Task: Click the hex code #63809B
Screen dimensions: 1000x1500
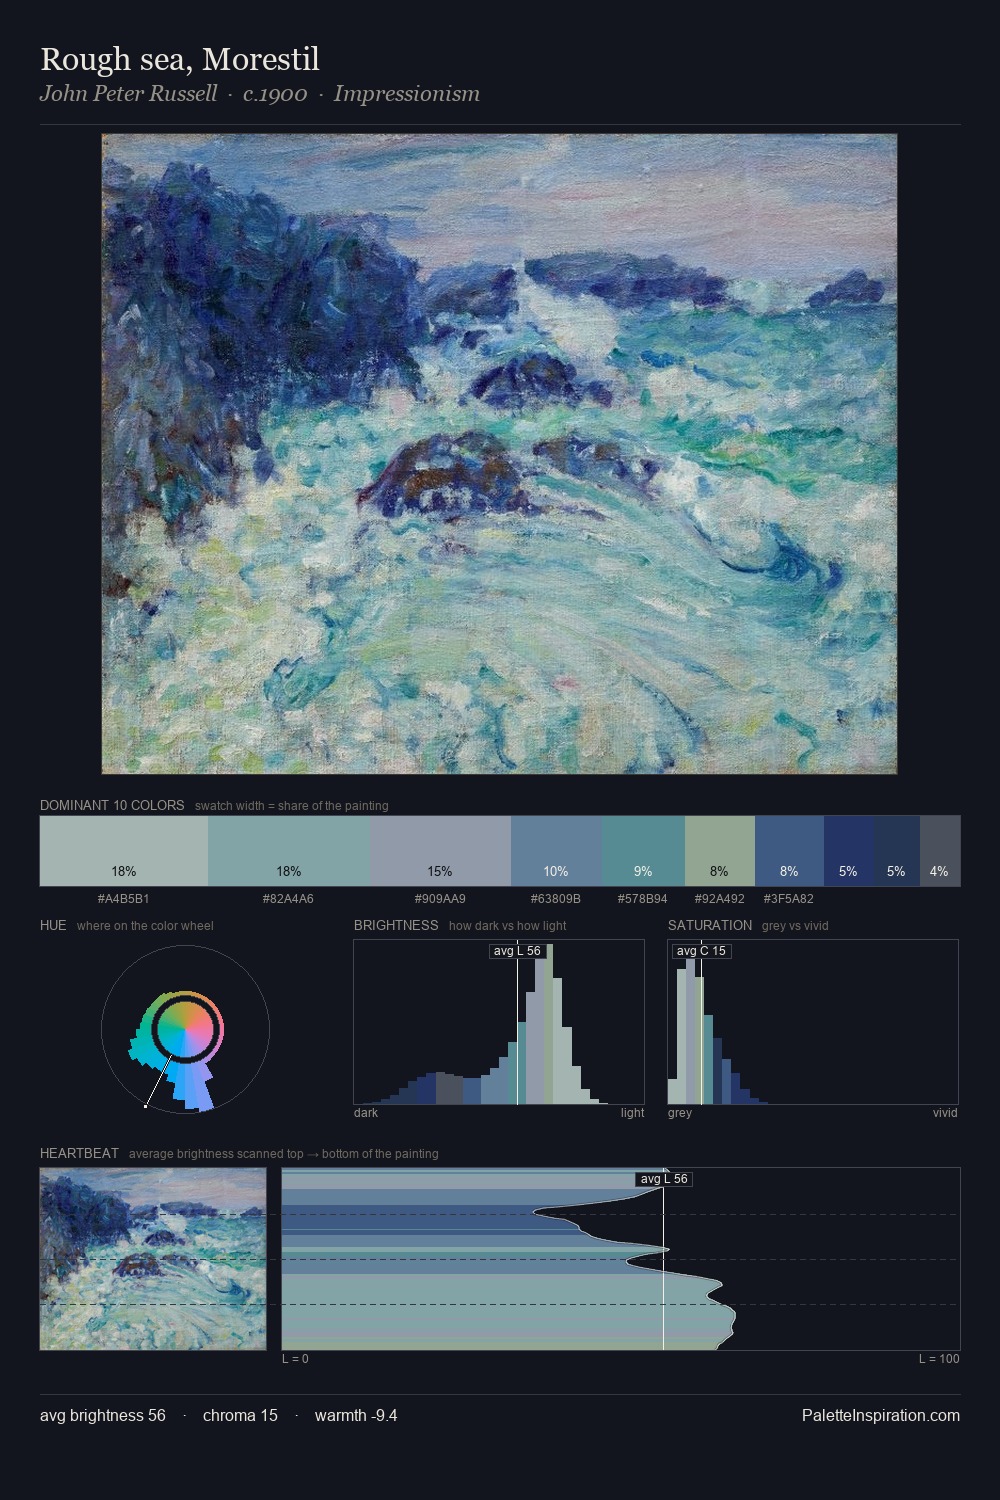Action: click(556, 899)
